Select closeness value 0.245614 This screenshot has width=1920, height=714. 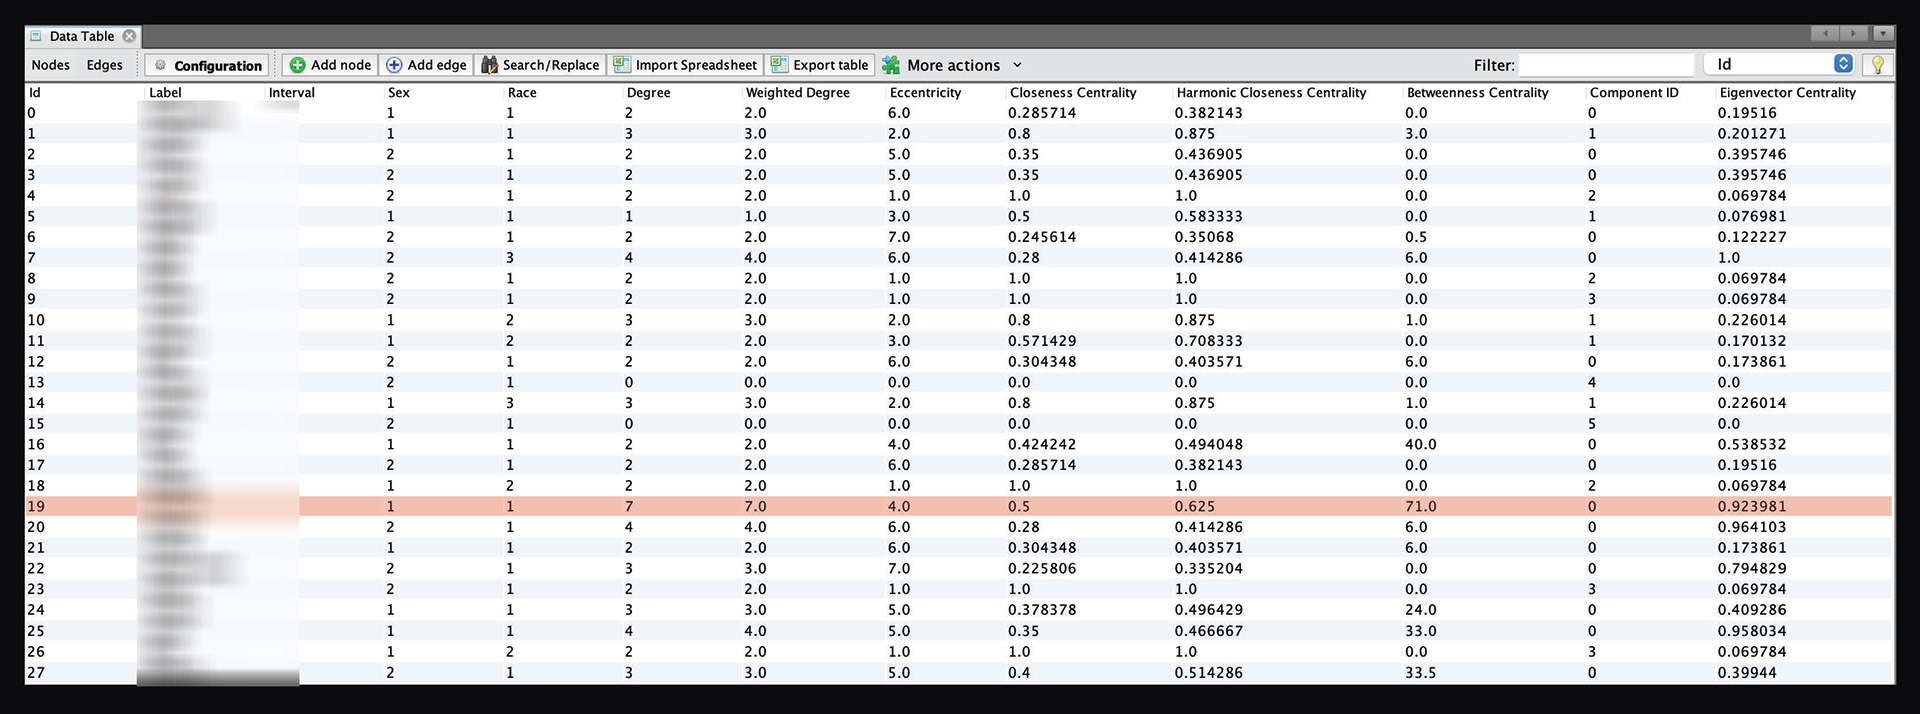point(1042,237)
